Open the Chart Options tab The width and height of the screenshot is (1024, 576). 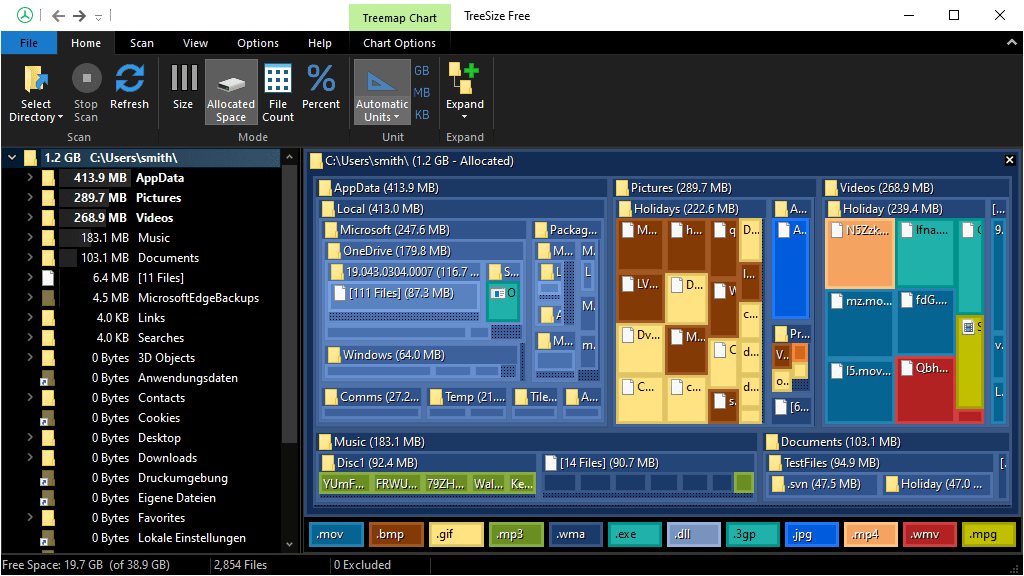(400, 43)
